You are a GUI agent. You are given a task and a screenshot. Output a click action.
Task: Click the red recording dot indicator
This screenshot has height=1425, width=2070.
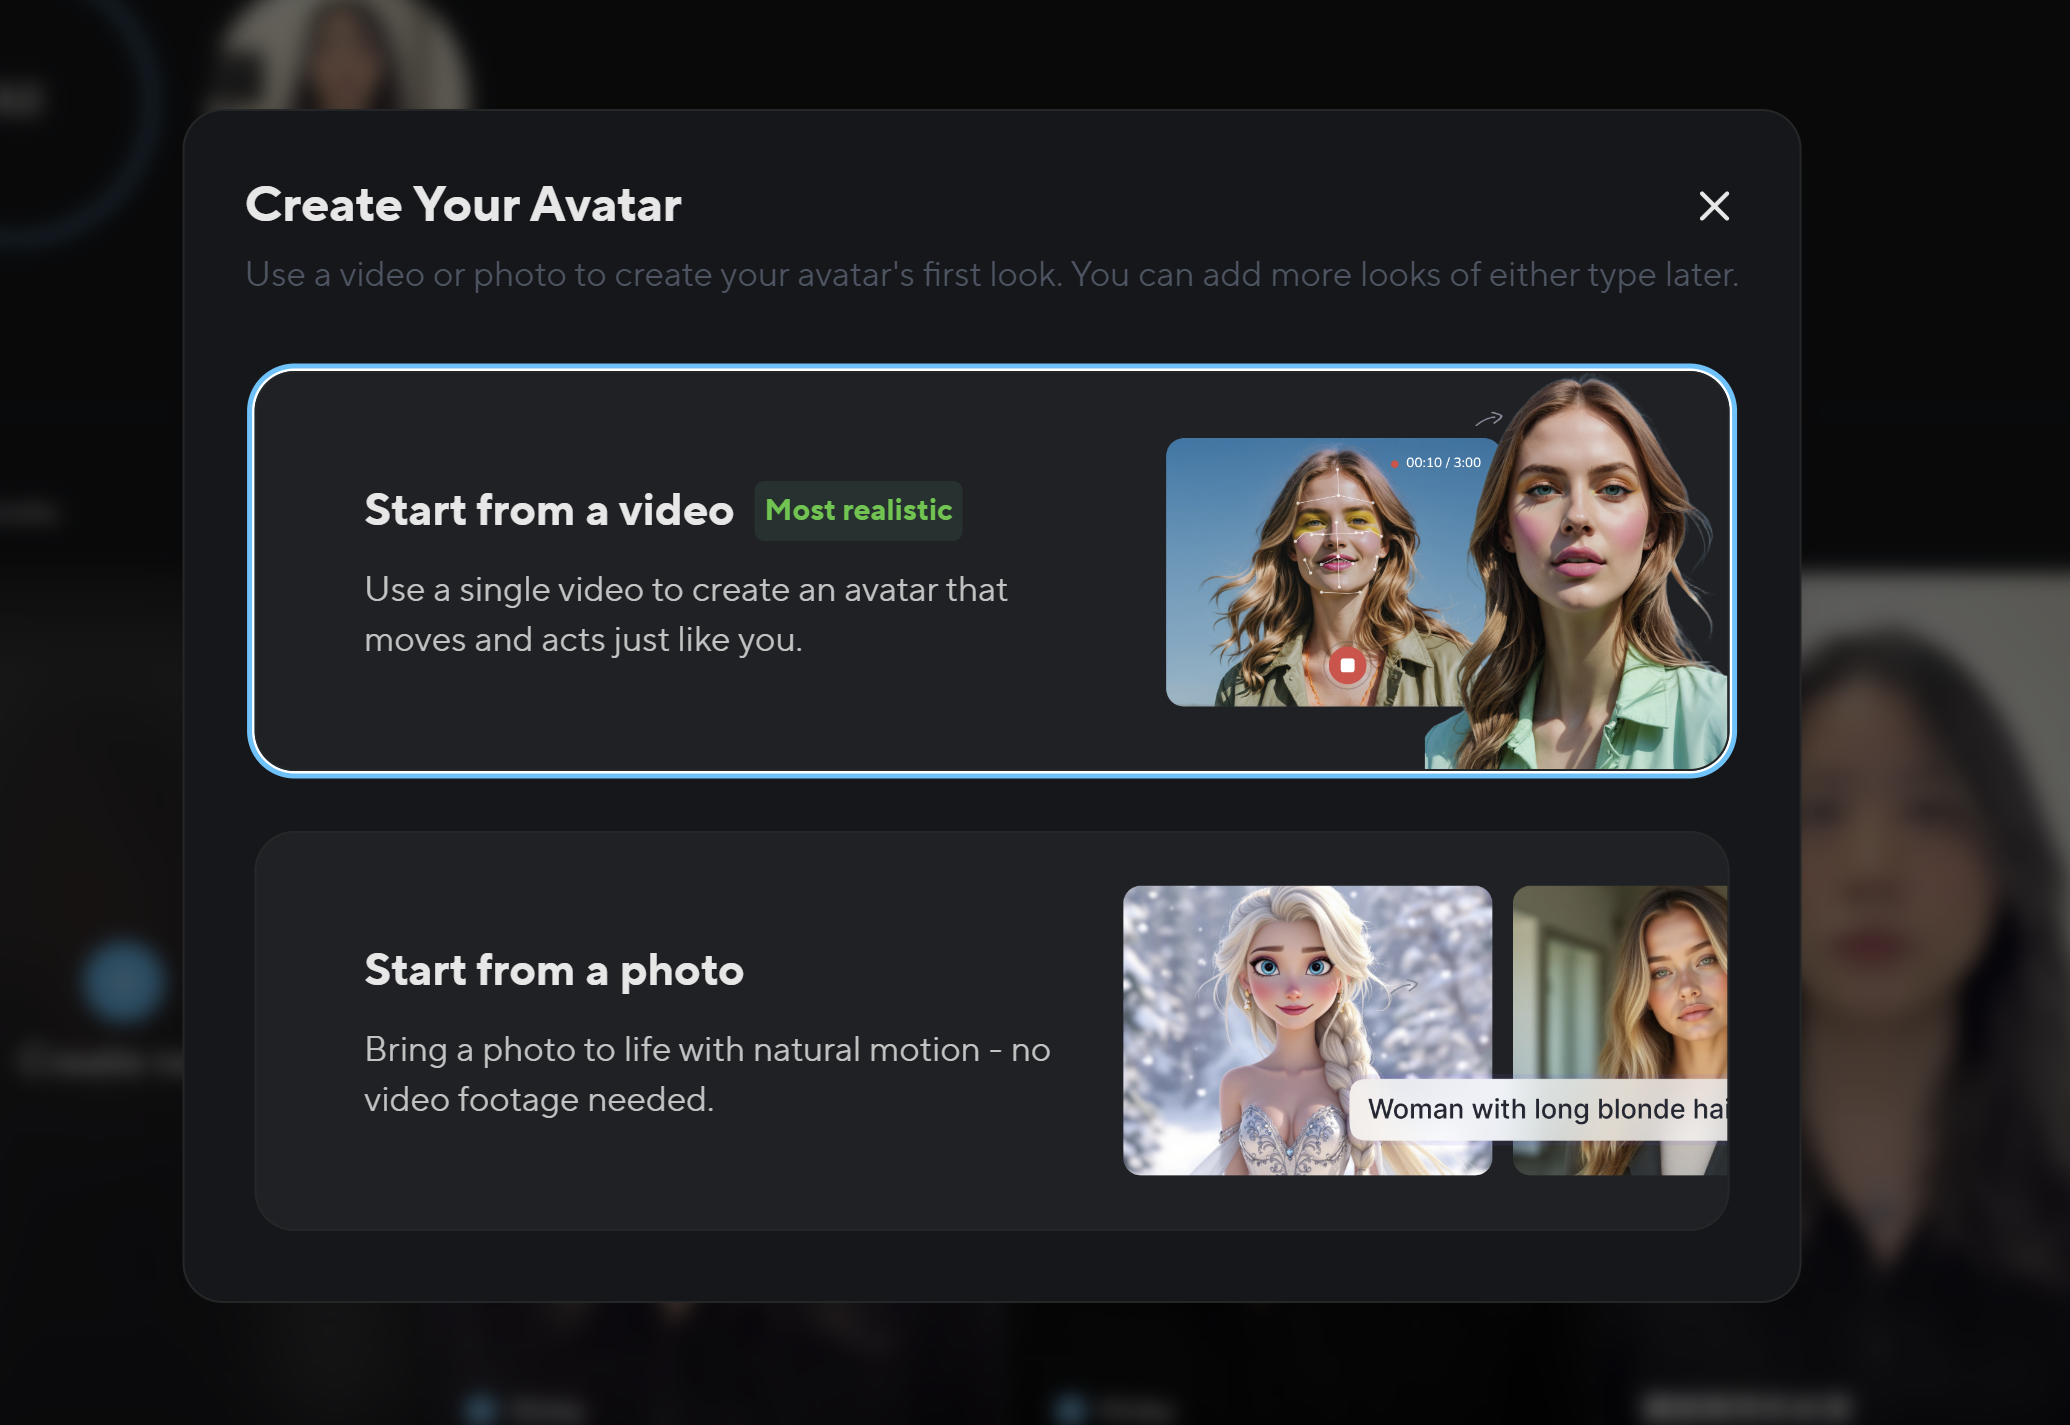tap(1395, 464)
